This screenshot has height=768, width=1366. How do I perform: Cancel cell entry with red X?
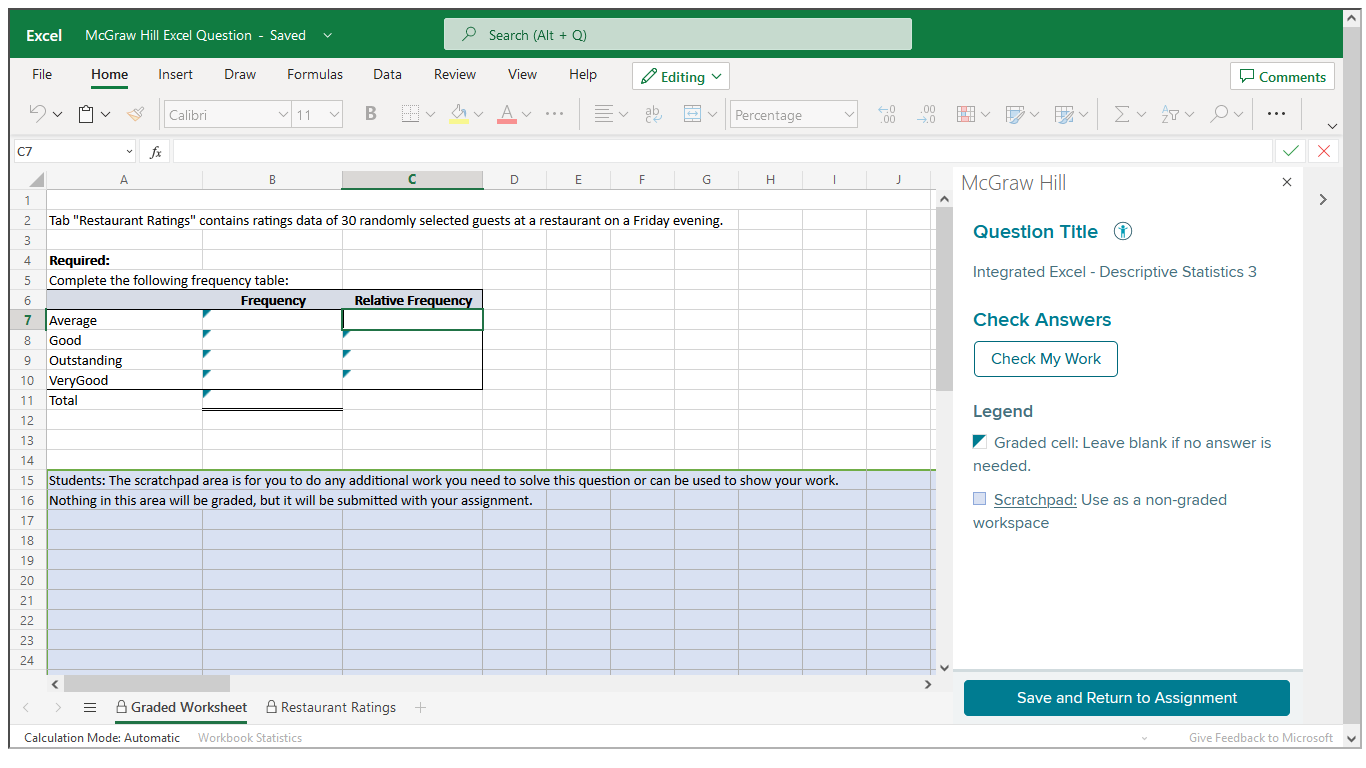click(1324, 151)
